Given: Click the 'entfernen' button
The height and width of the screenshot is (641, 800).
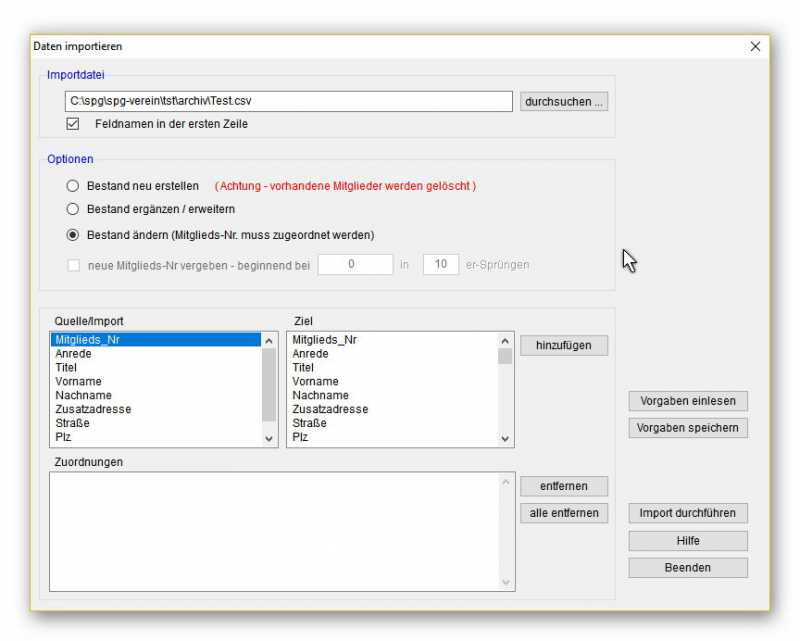Looking at the screenshot, I should tap(564, 486).
